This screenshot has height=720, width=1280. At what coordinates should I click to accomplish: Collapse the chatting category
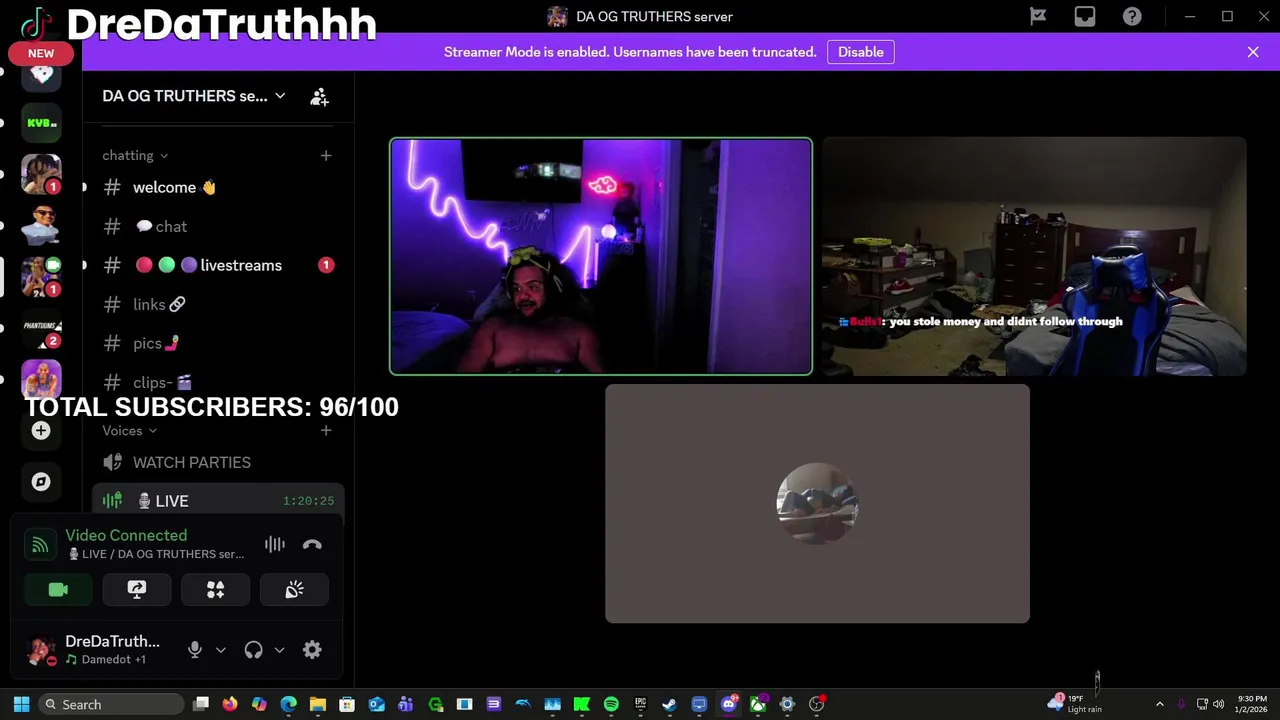coord(135,155)
